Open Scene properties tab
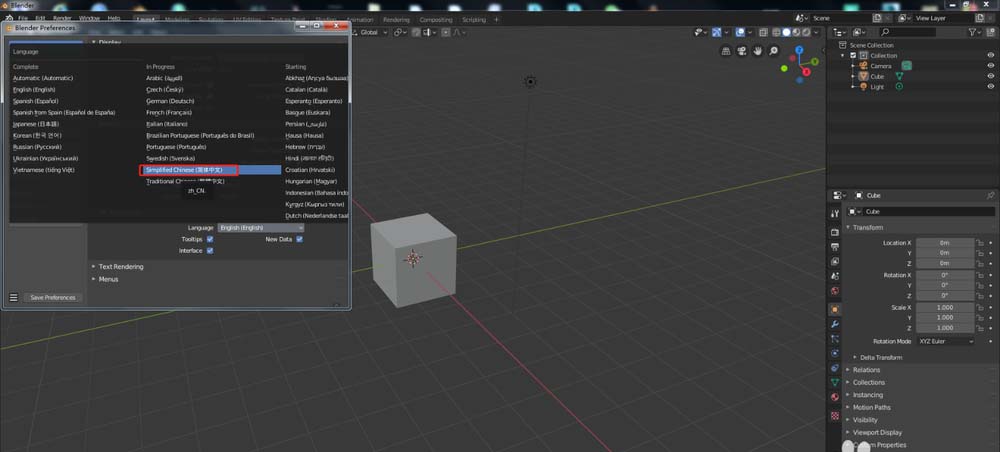The width and height of the screenshot is (1000, 452). [835, 276]
